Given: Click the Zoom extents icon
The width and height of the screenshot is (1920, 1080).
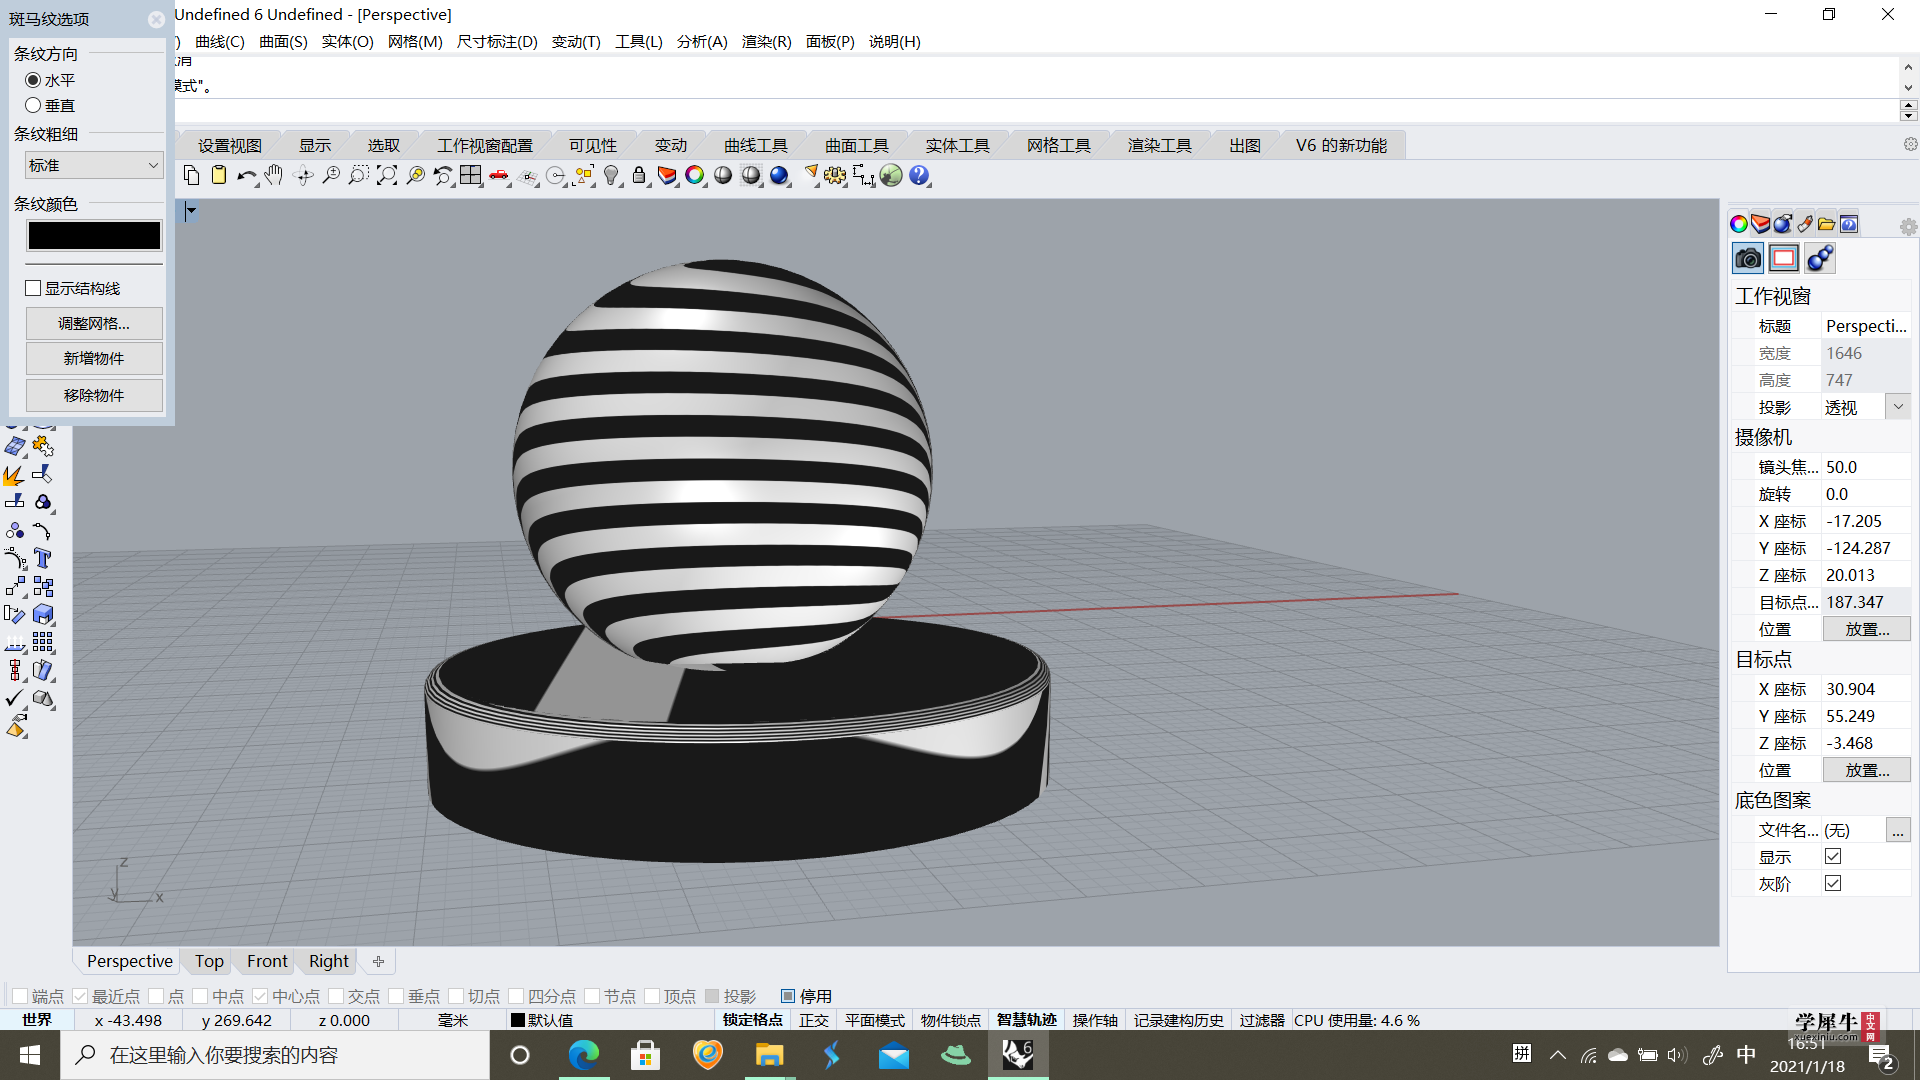Looking at the screenshot, I should tap(386, 176).
